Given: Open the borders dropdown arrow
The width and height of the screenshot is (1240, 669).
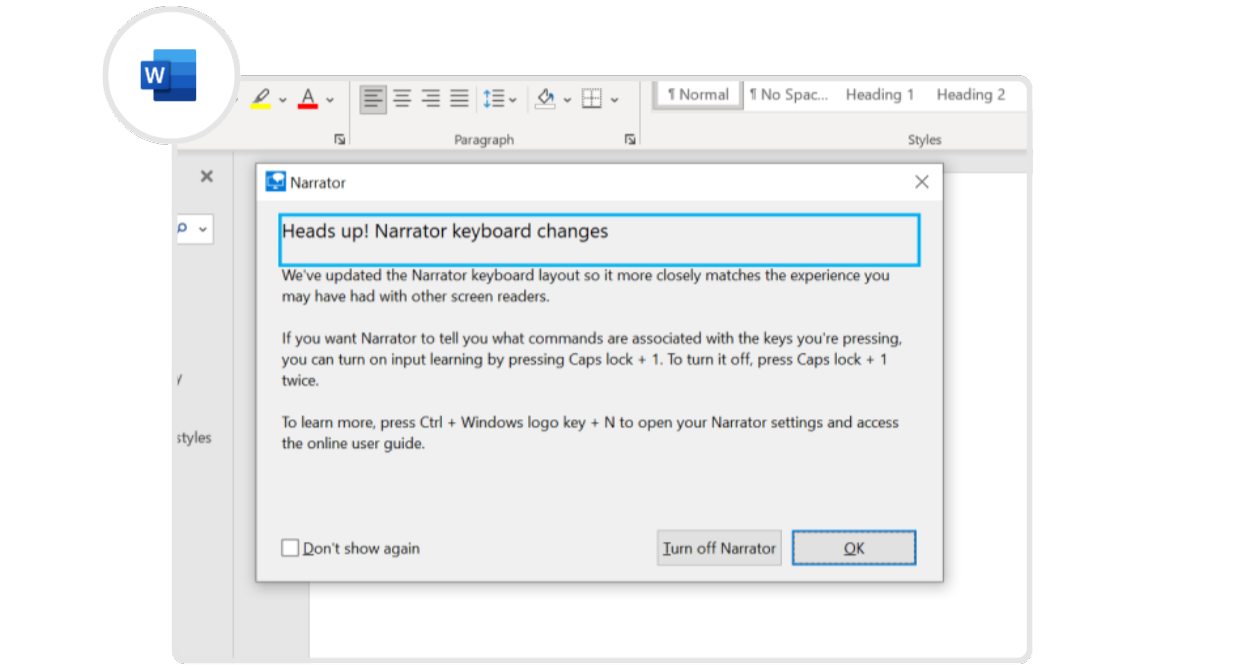Looking at the screenshot, I should coord(614,99).
